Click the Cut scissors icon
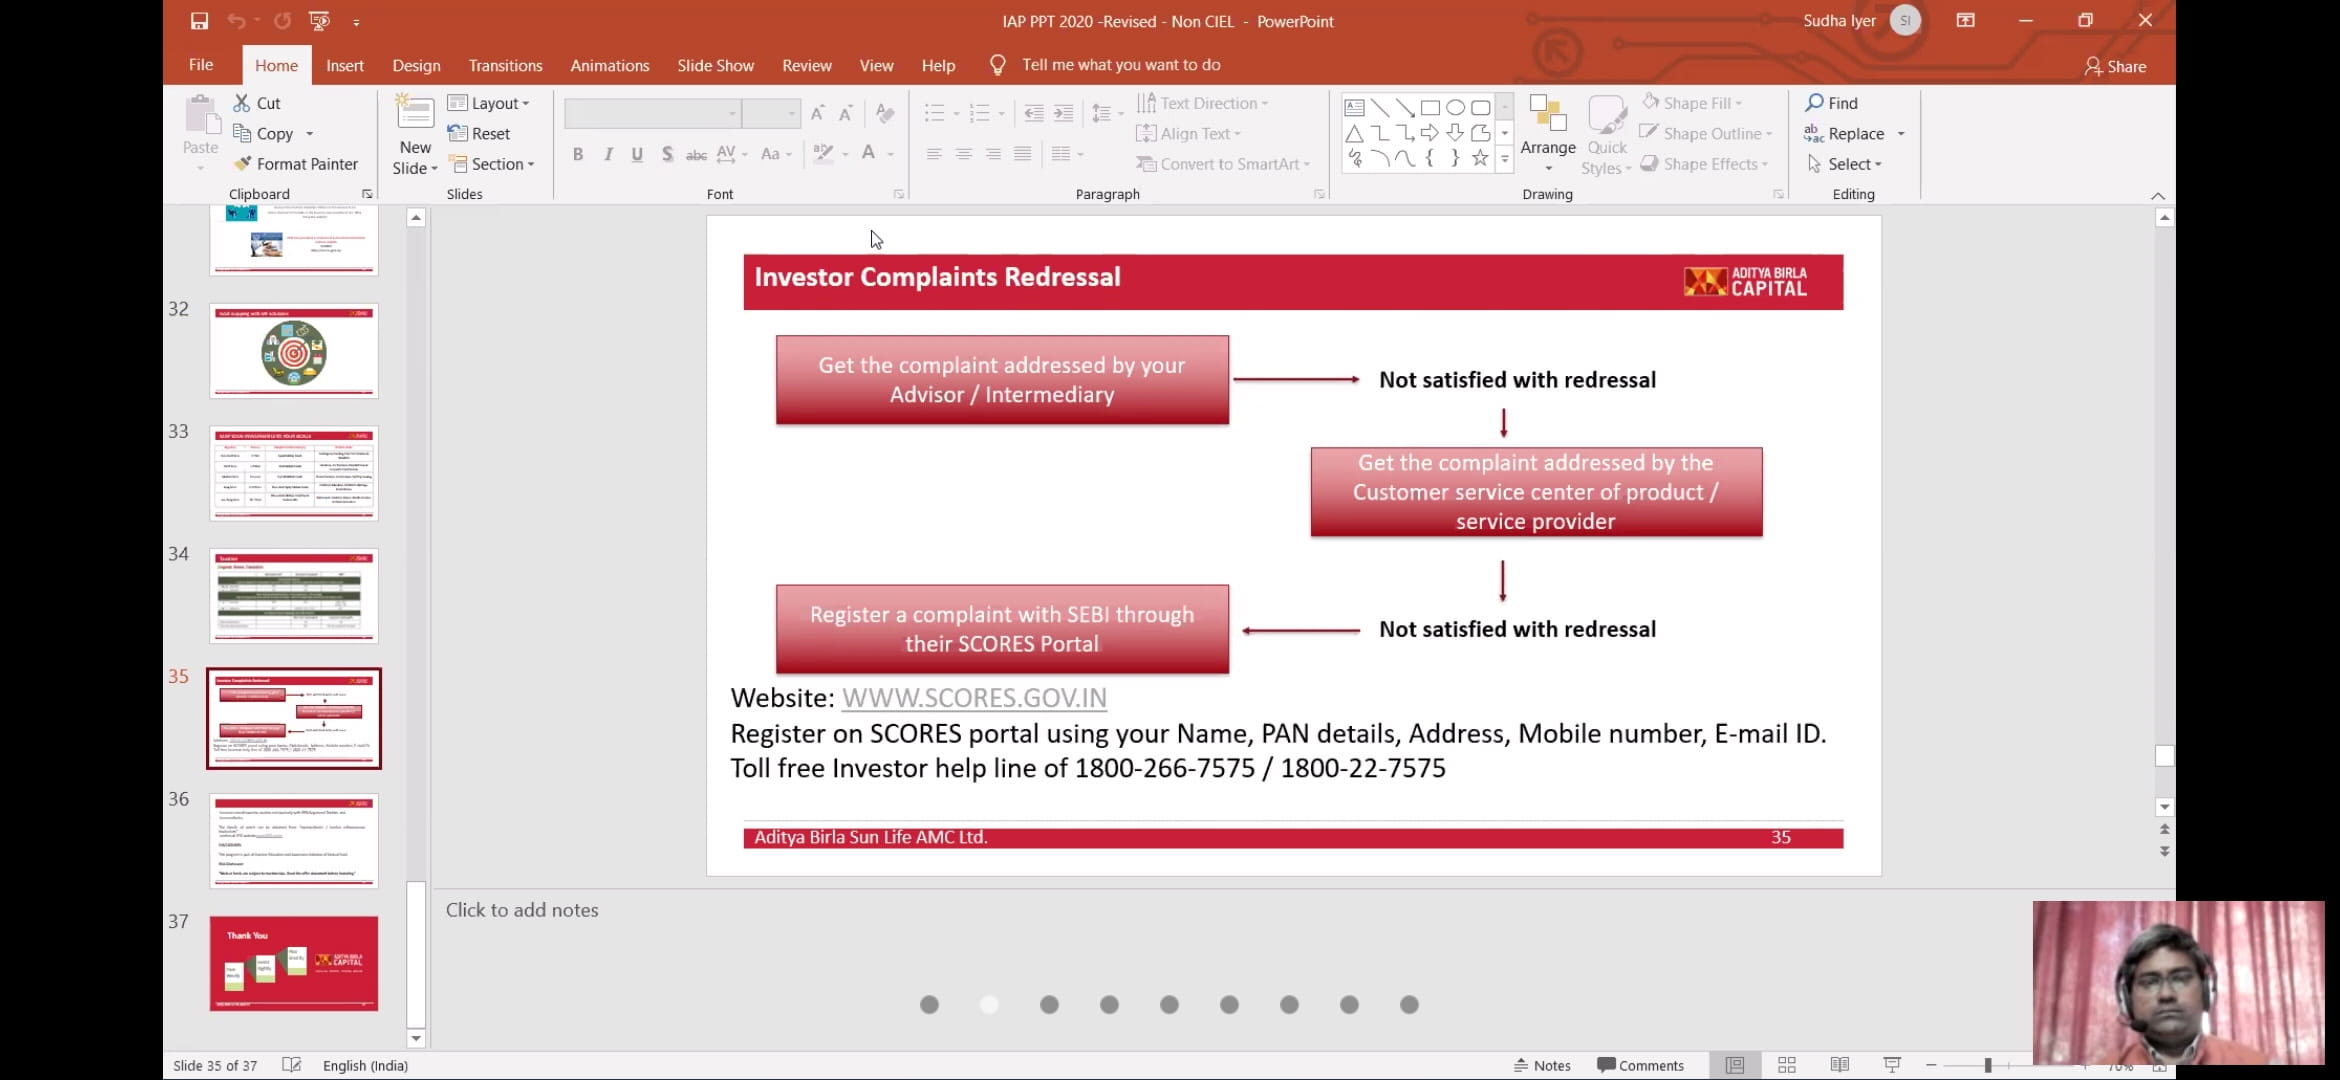The image size is (2340, 1080). point(241,103)
